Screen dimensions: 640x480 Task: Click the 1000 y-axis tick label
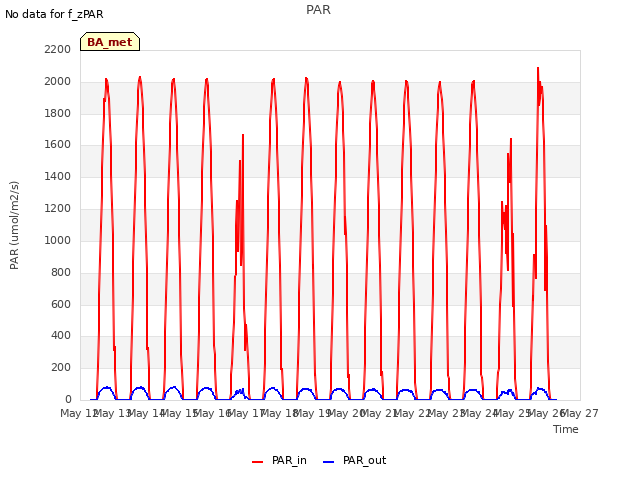(58, 240)
